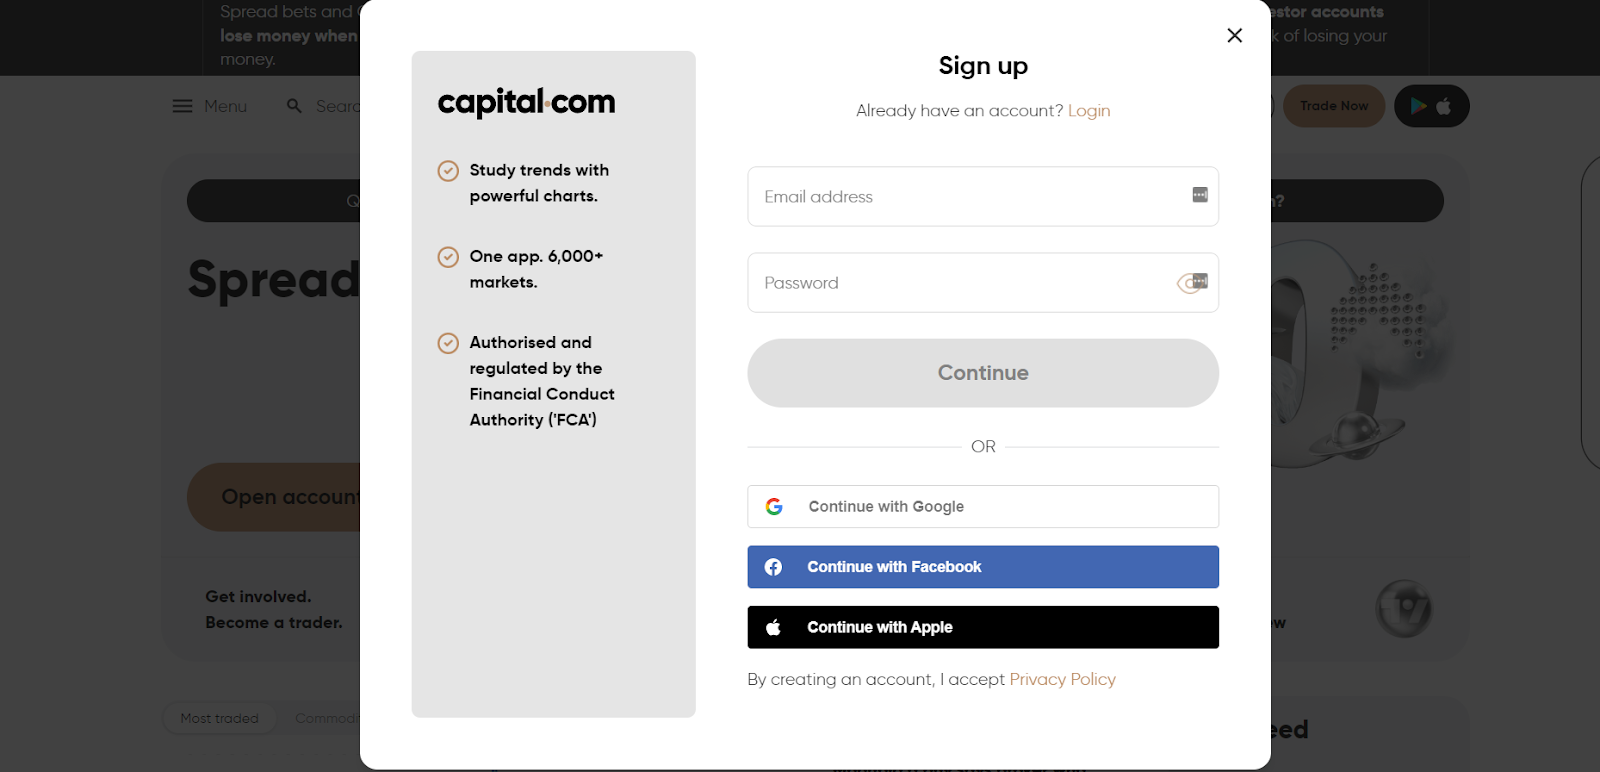Click the Facebook logo icon

(773, 567)
